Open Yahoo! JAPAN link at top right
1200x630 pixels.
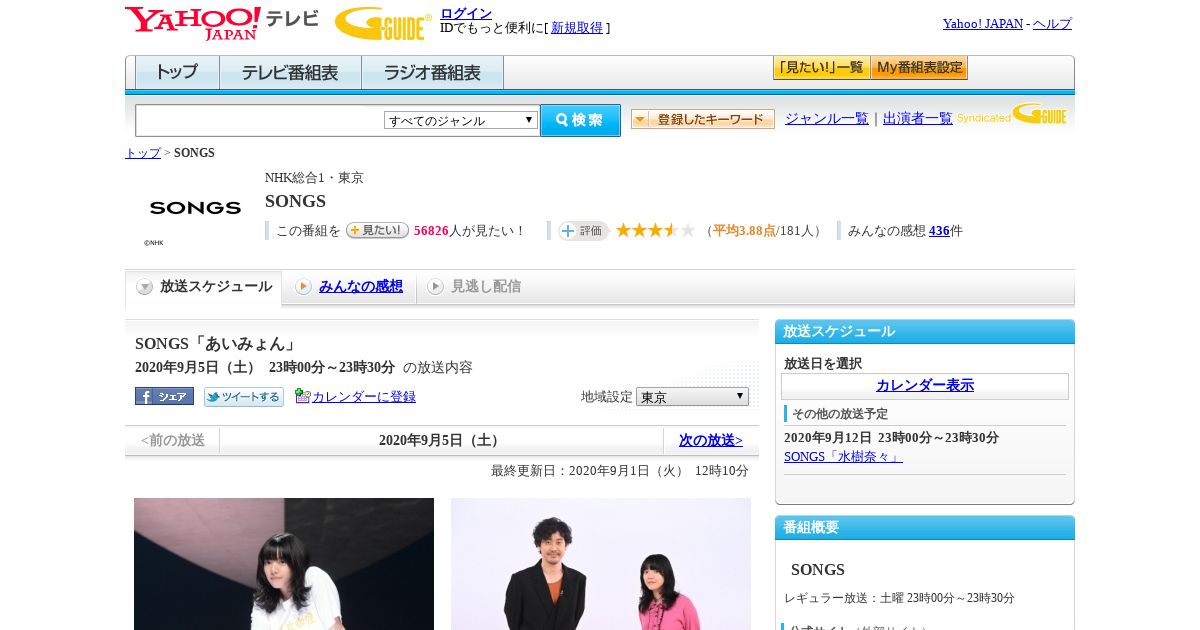(x=983, y=24)
